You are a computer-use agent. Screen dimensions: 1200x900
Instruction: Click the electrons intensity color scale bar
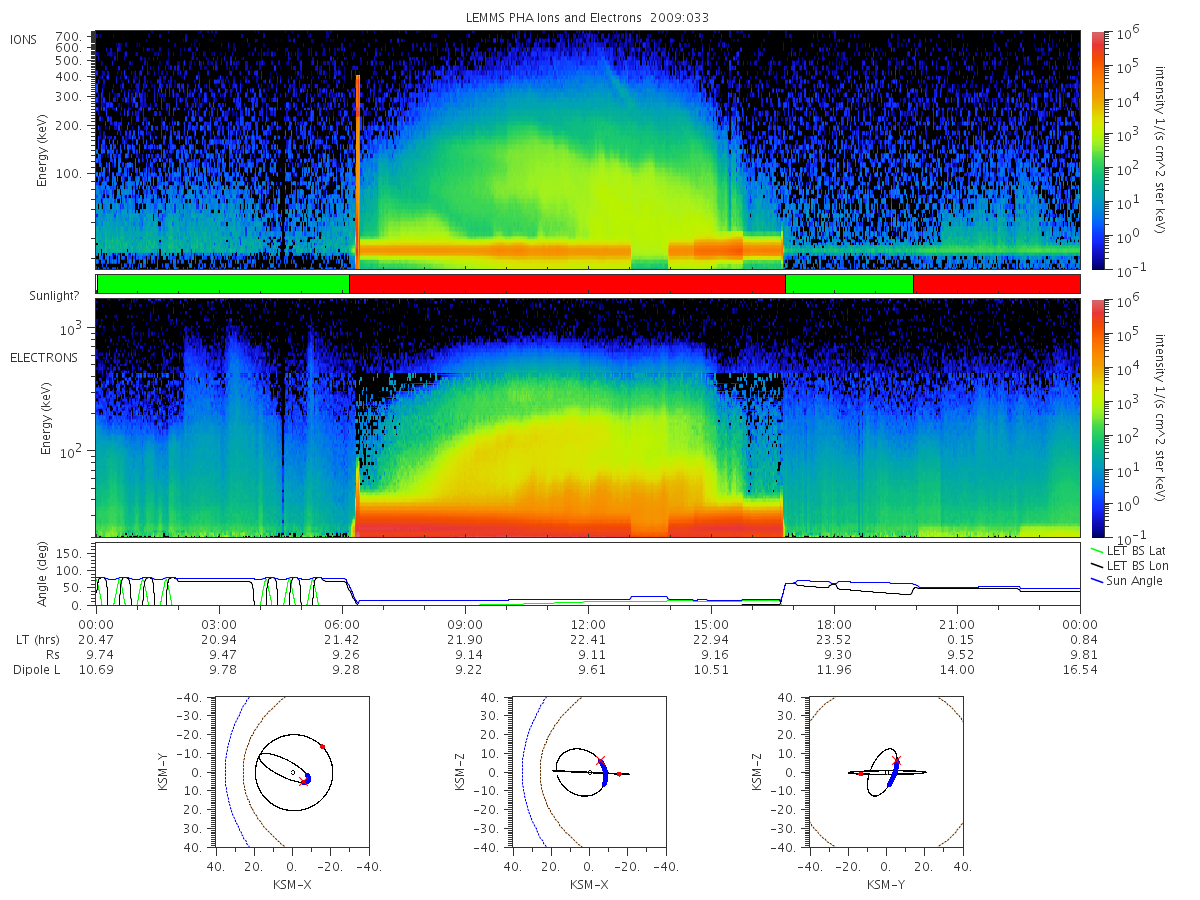click(x=1097, y=418)
